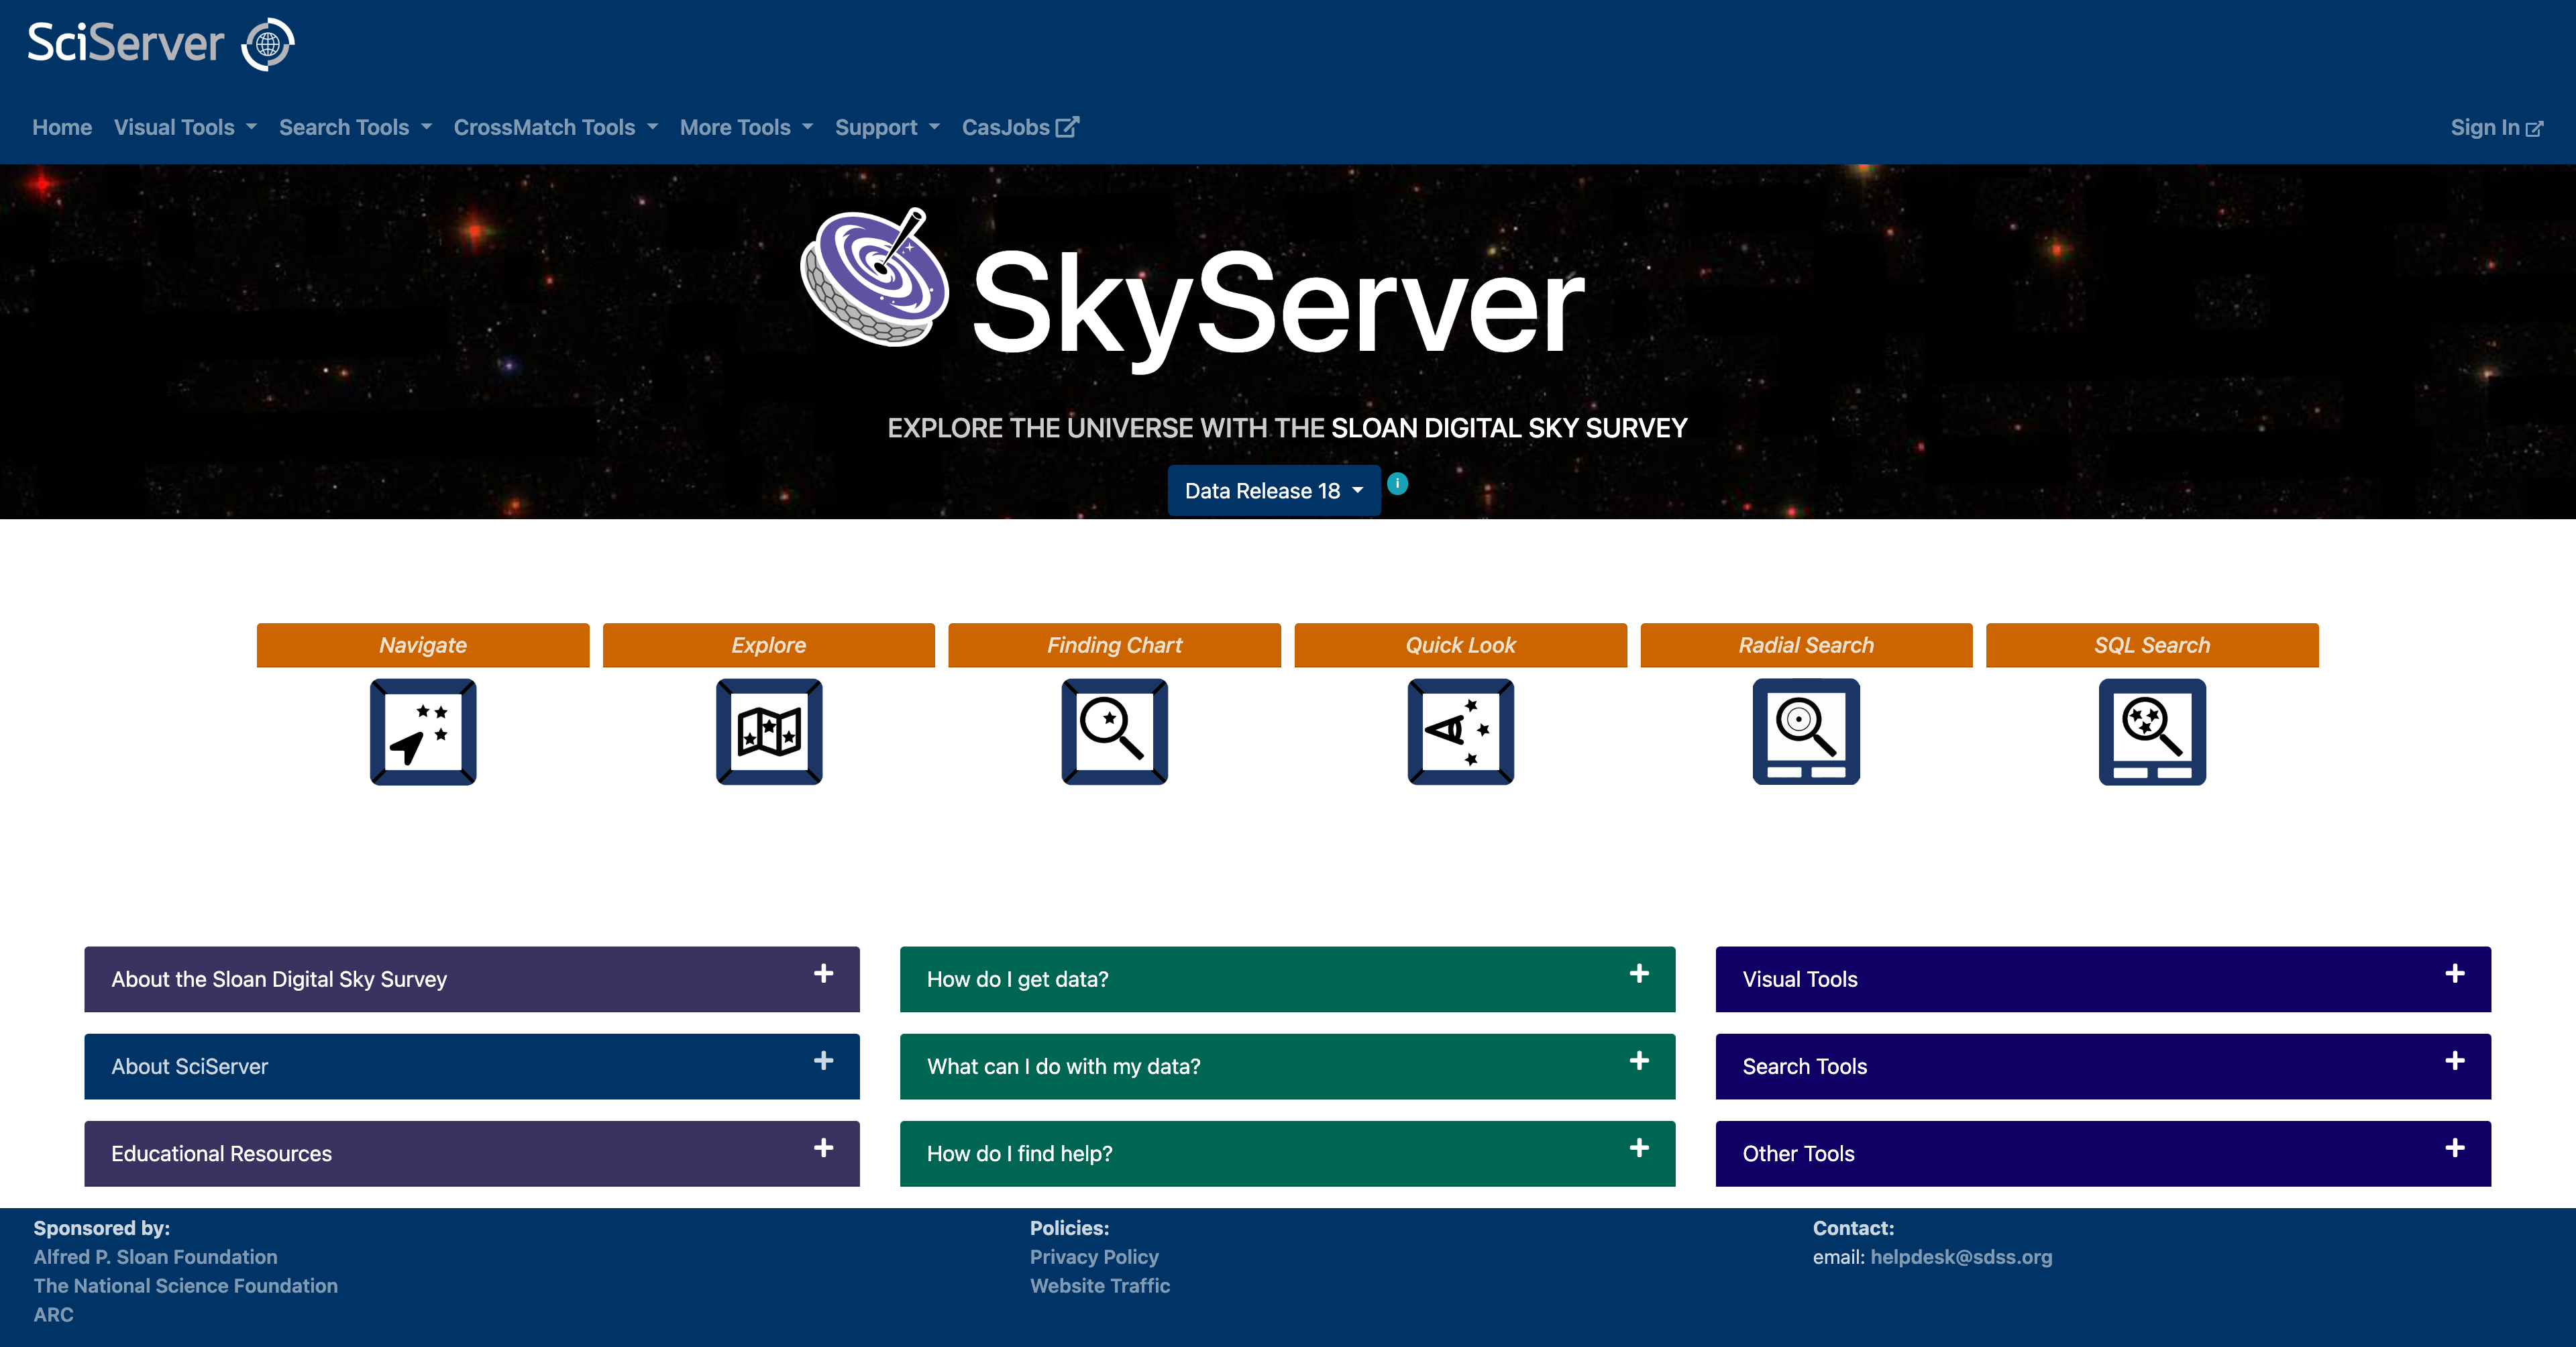
Task: Open the Support dropdown menu
Action: 887,127
